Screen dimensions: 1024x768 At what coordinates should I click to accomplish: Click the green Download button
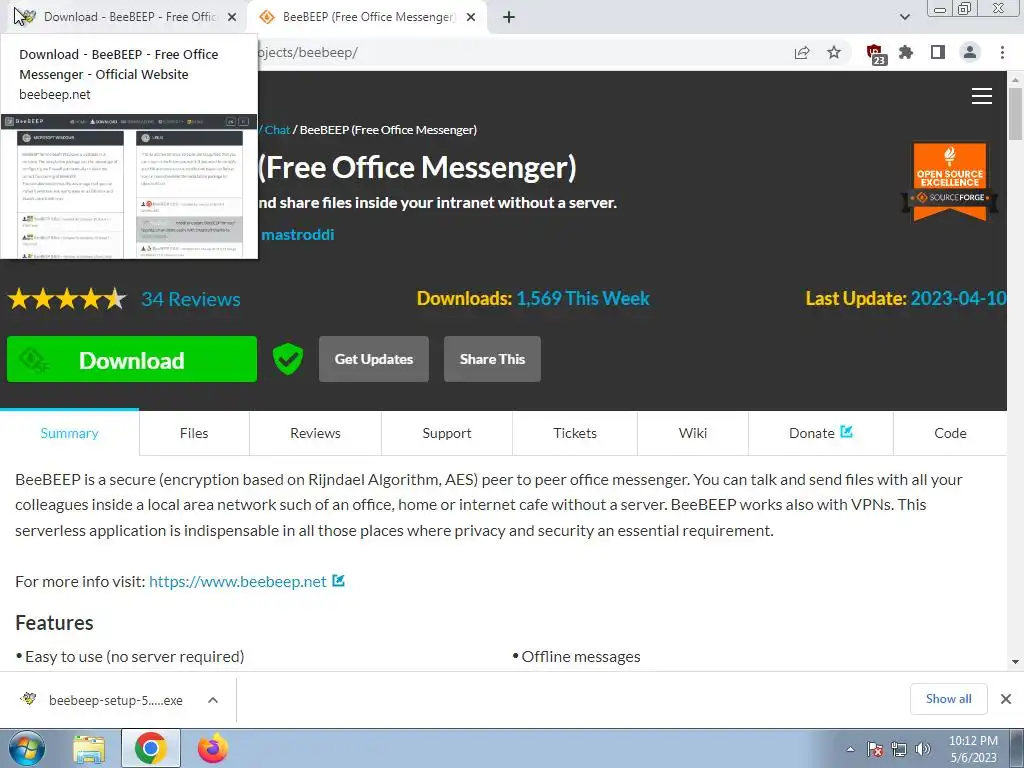coord(132,359)
